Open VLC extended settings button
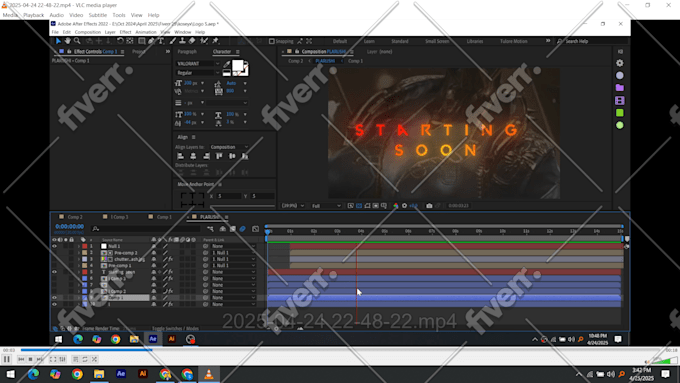 (x=62, y=359)
